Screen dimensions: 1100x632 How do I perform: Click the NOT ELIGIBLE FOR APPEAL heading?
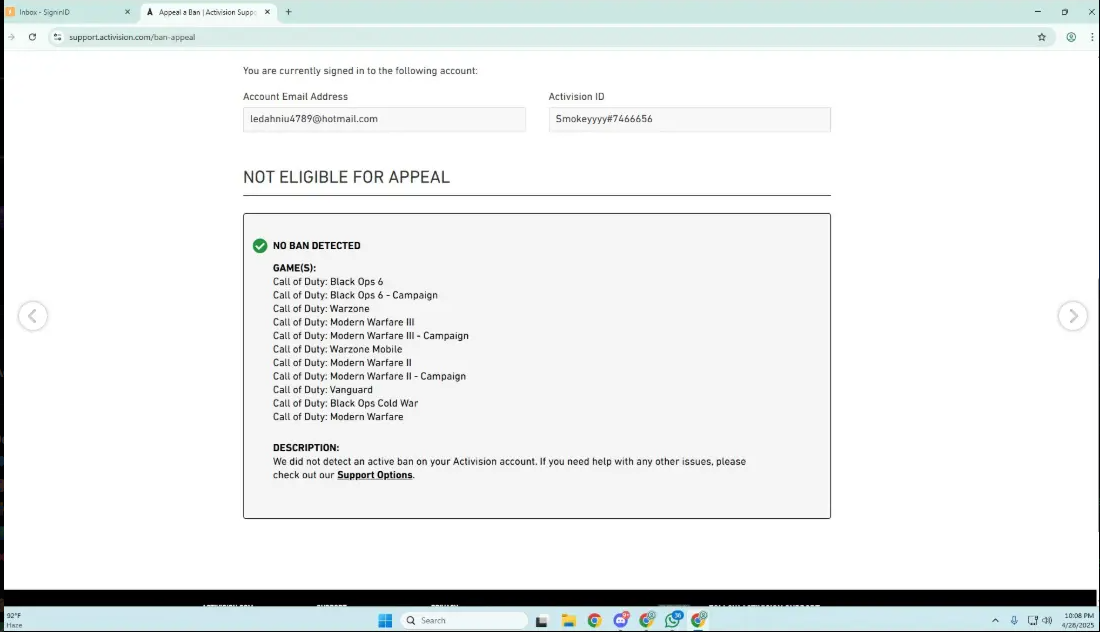coord(347,177)
